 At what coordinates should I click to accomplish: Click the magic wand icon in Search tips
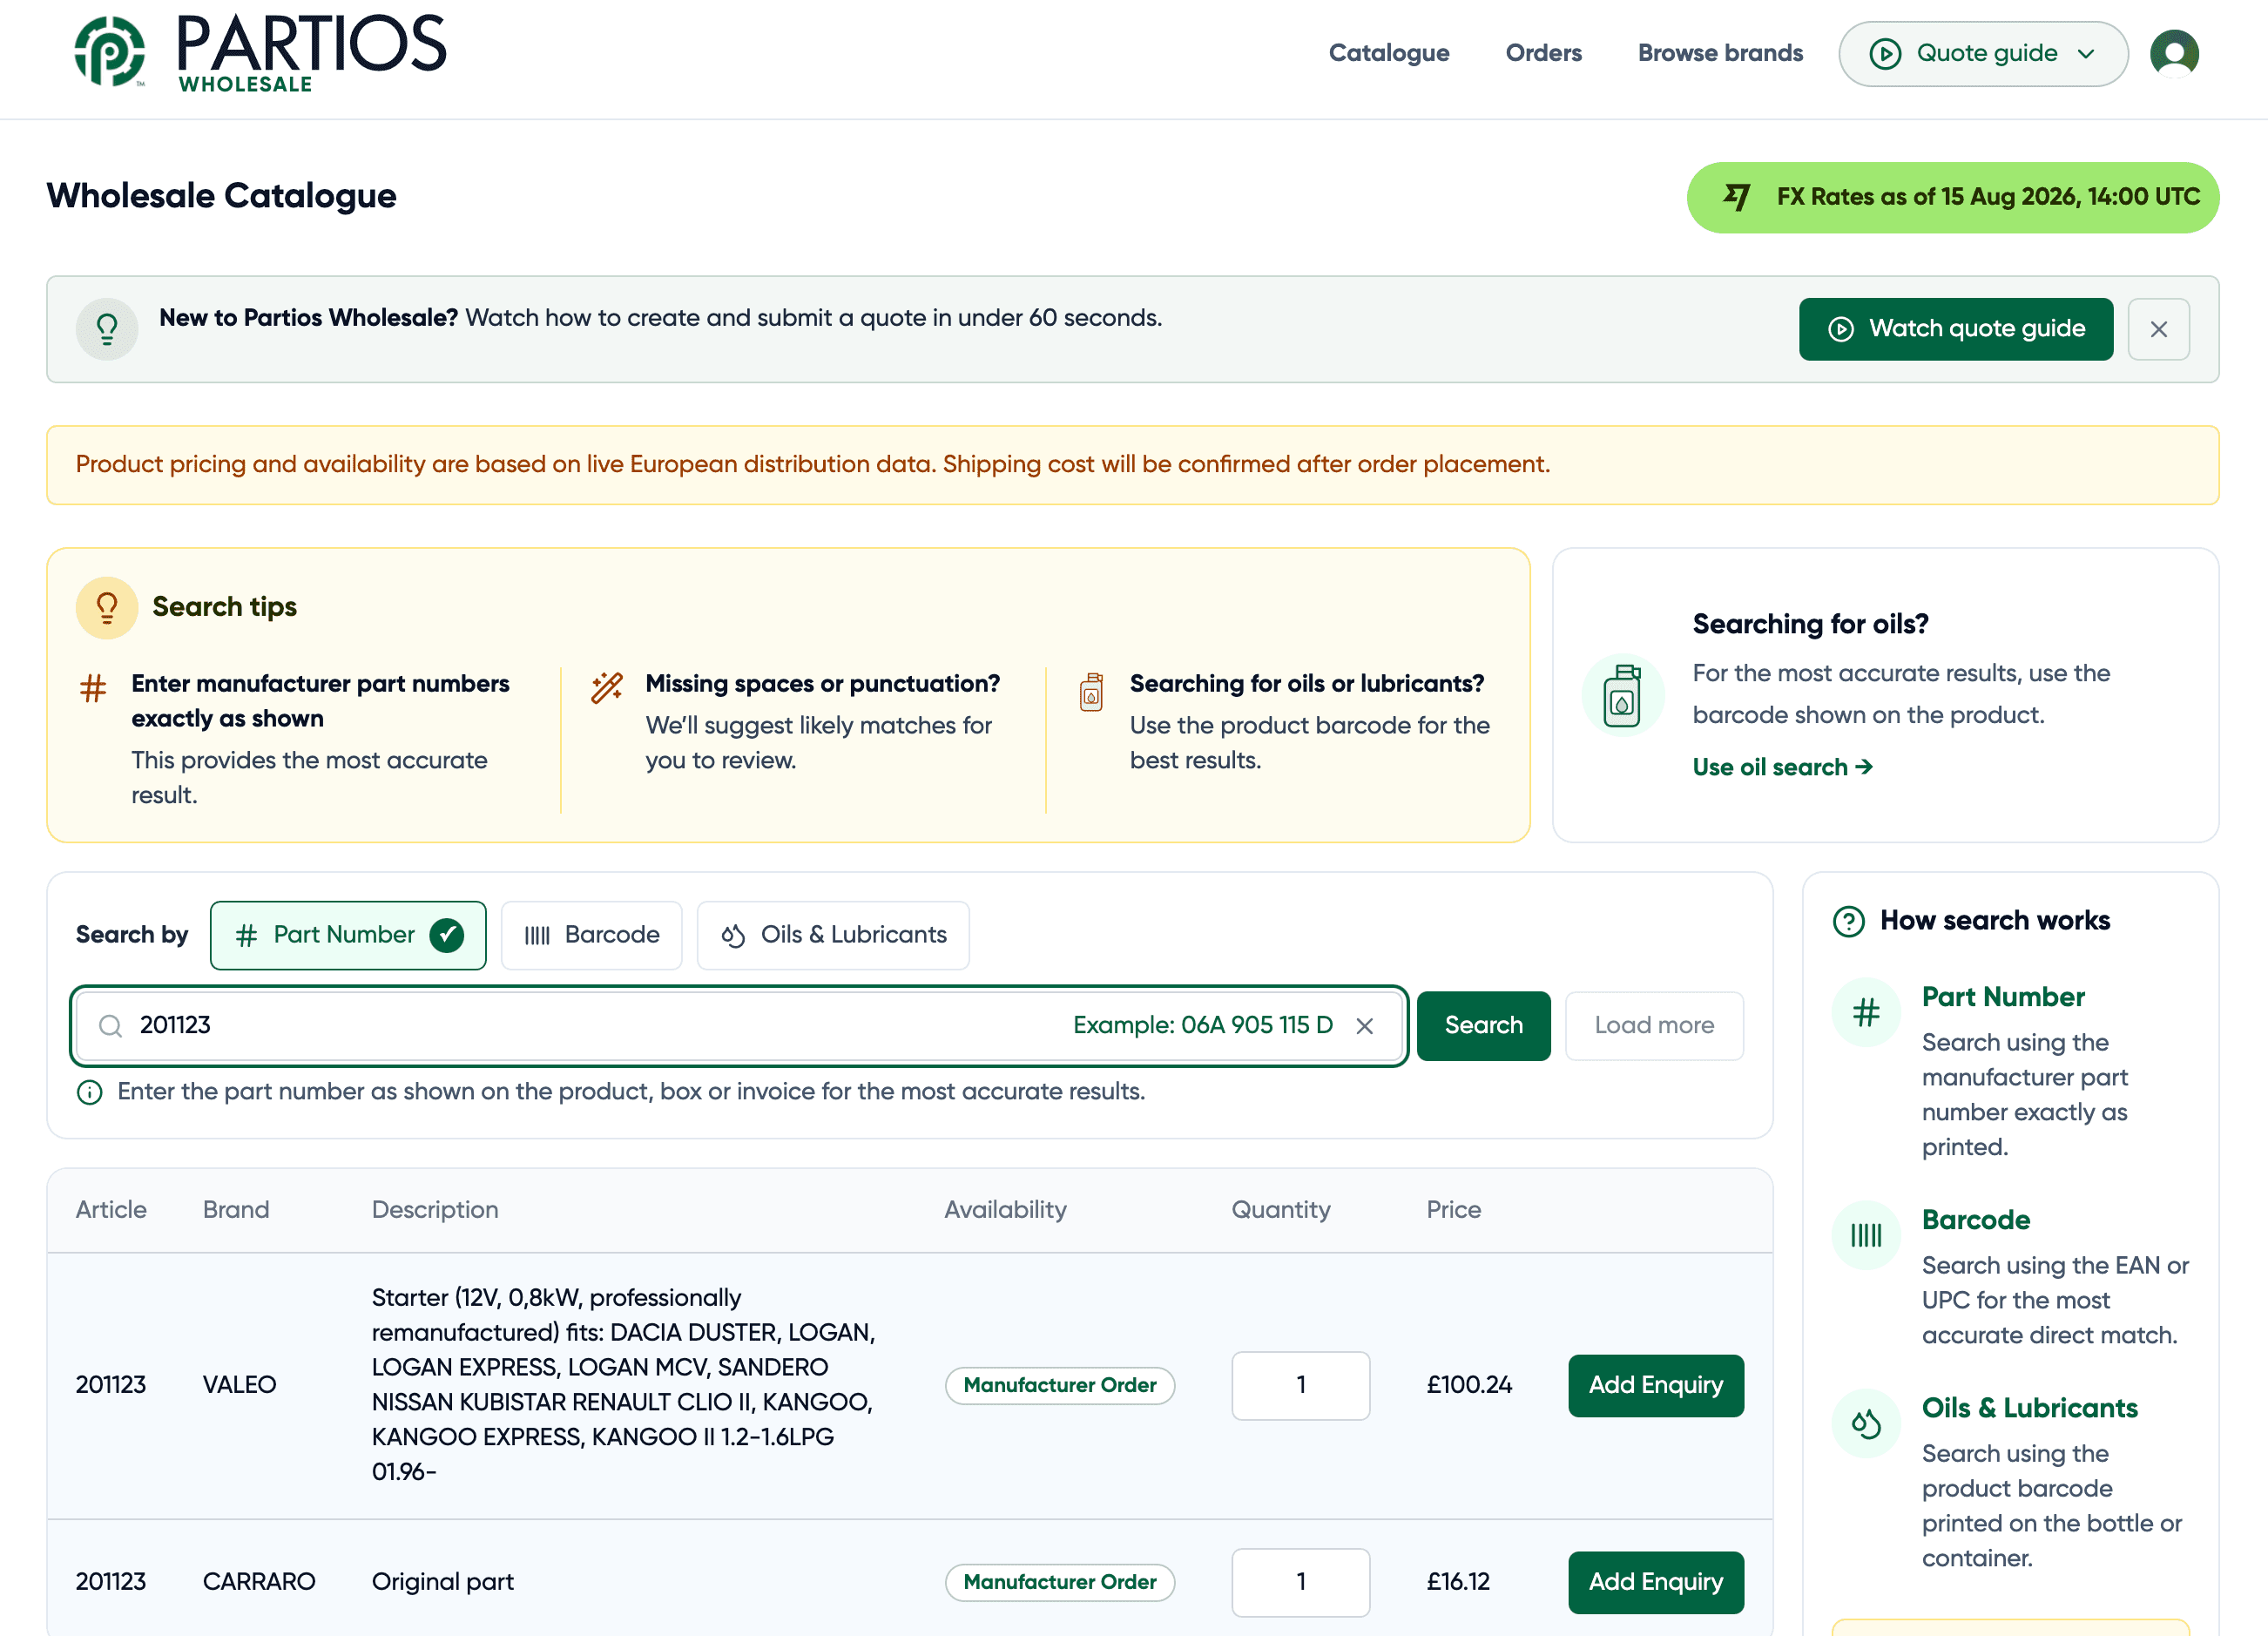pyautogui.click(x=607, y=687)
